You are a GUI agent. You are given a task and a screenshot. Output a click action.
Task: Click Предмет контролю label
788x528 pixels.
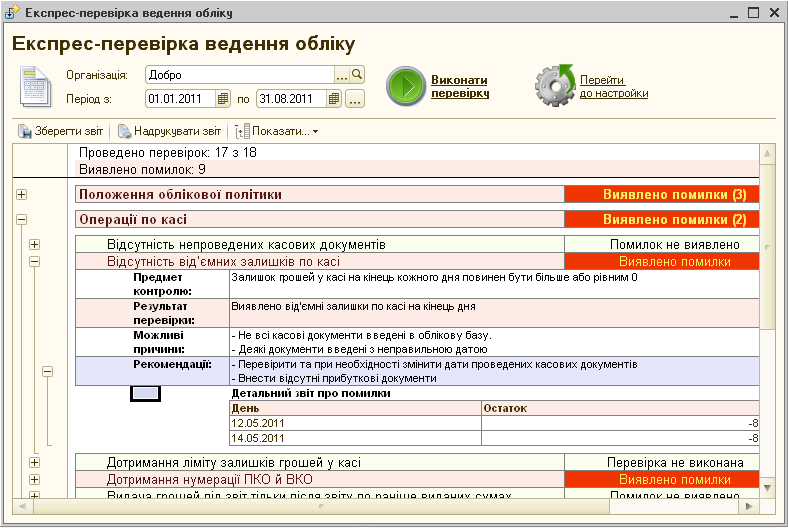(x=162, y=284)
